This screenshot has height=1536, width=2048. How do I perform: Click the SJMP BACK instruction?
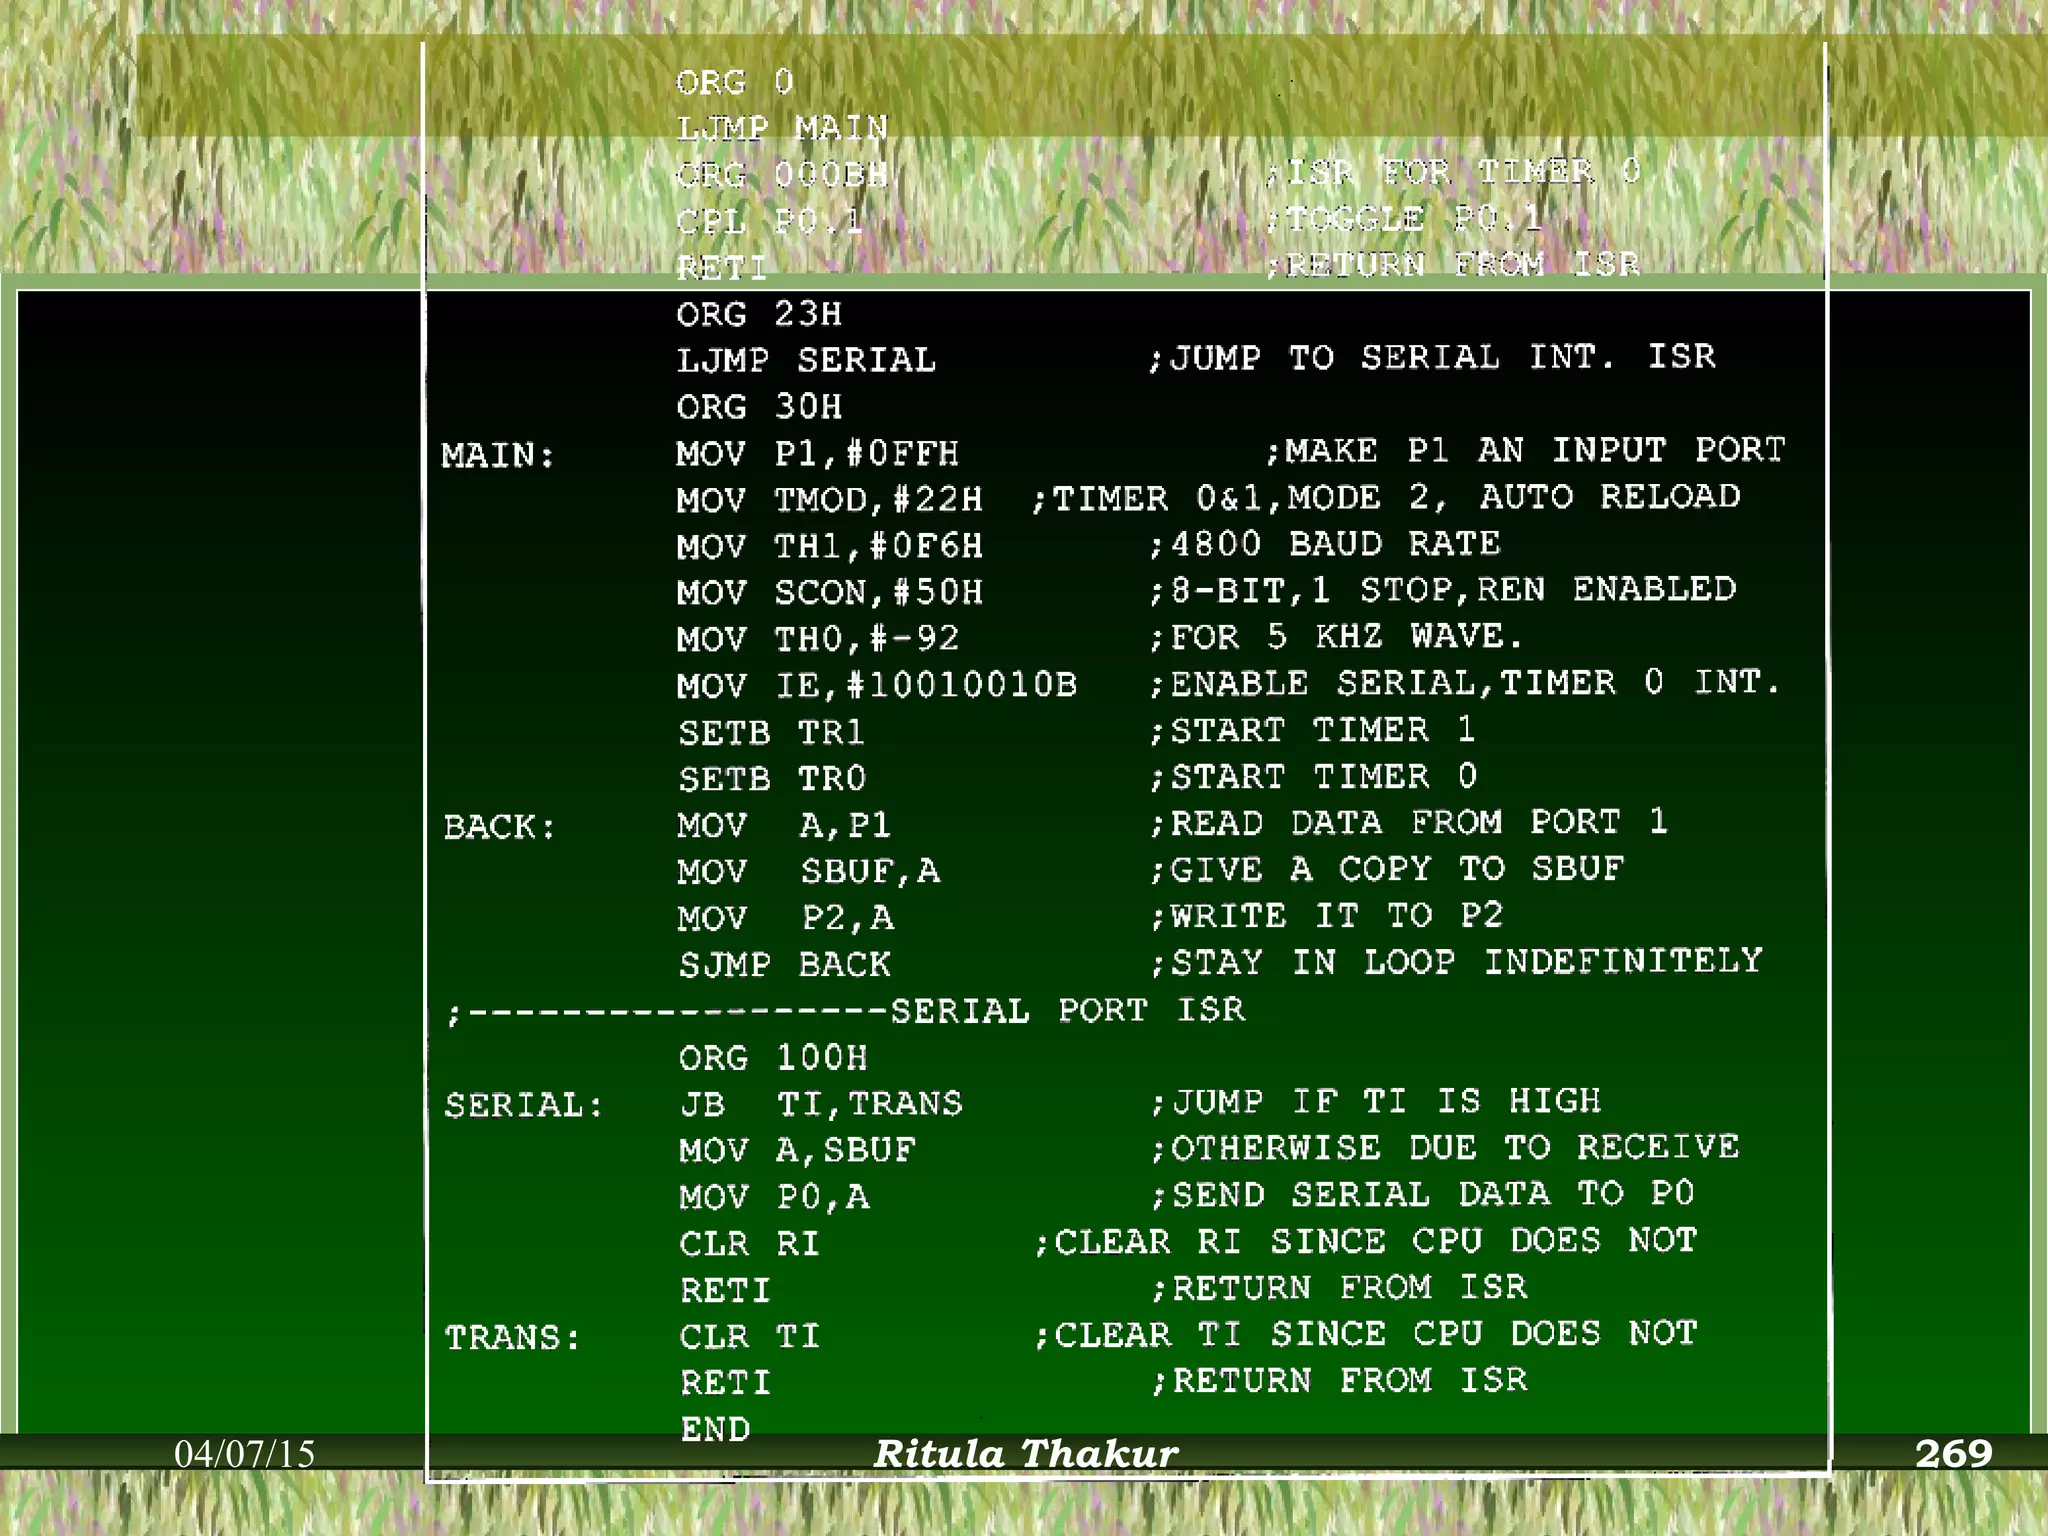coord(784,964)
